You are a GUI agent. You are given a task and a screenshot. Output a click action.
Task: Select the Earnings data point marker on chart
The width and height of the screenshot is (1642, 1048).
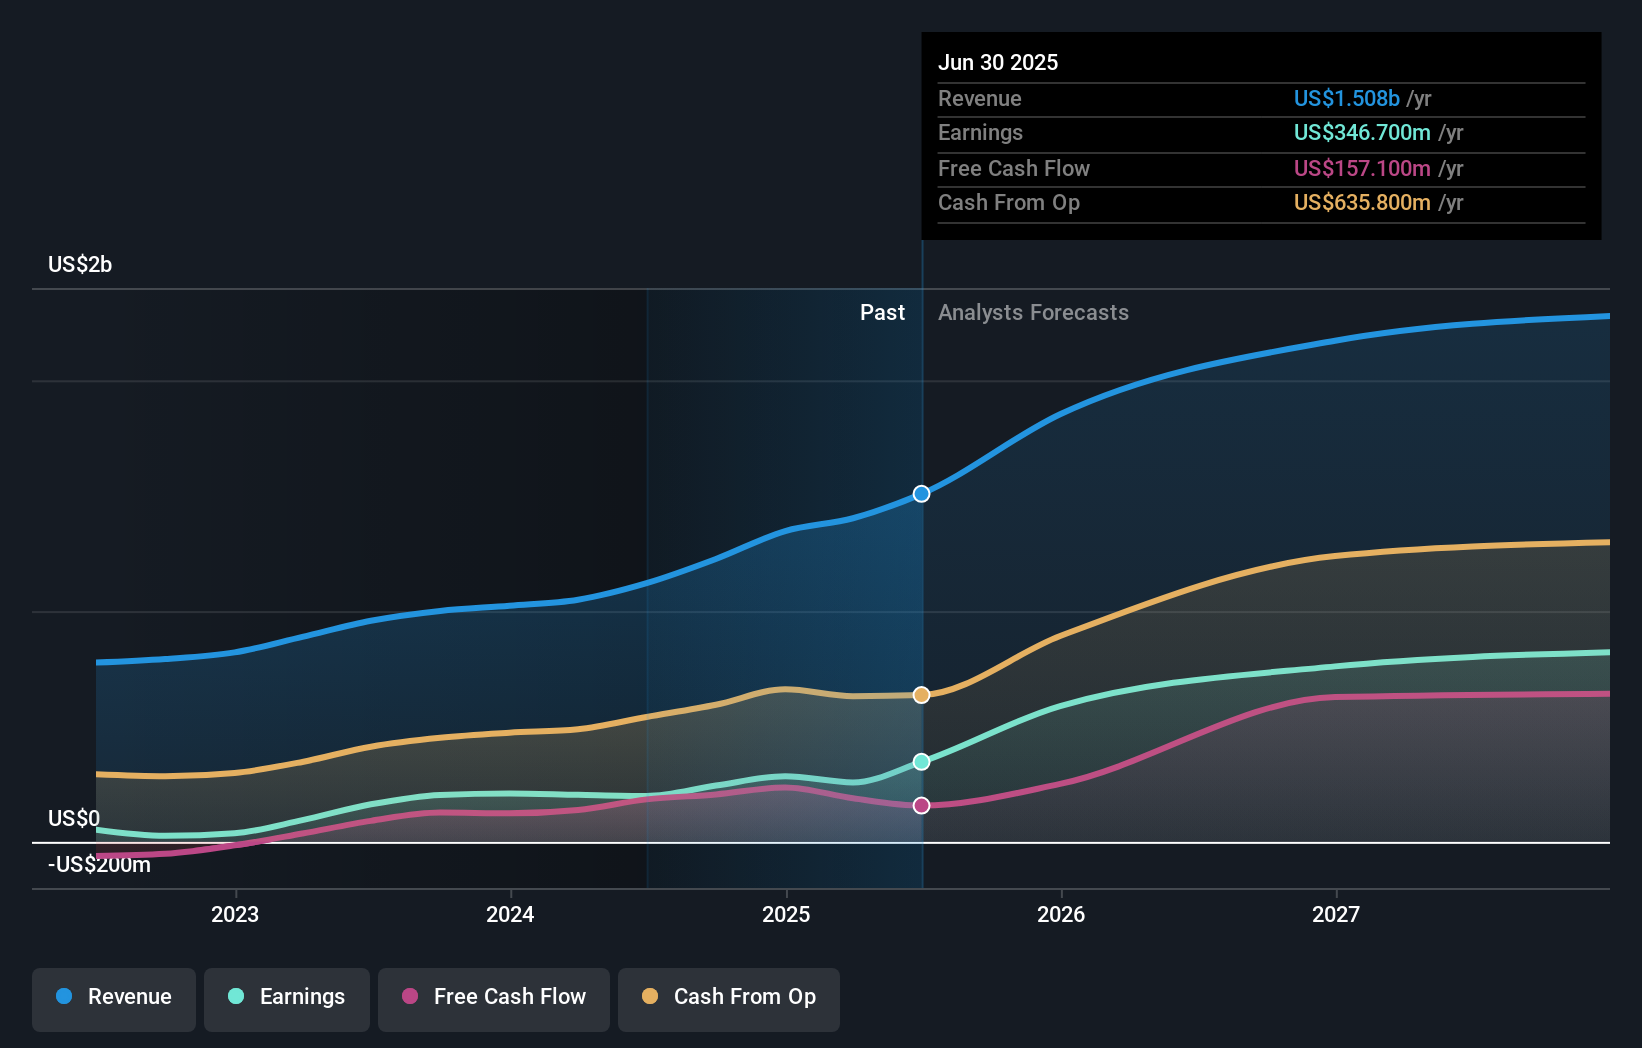click(921, 762)
